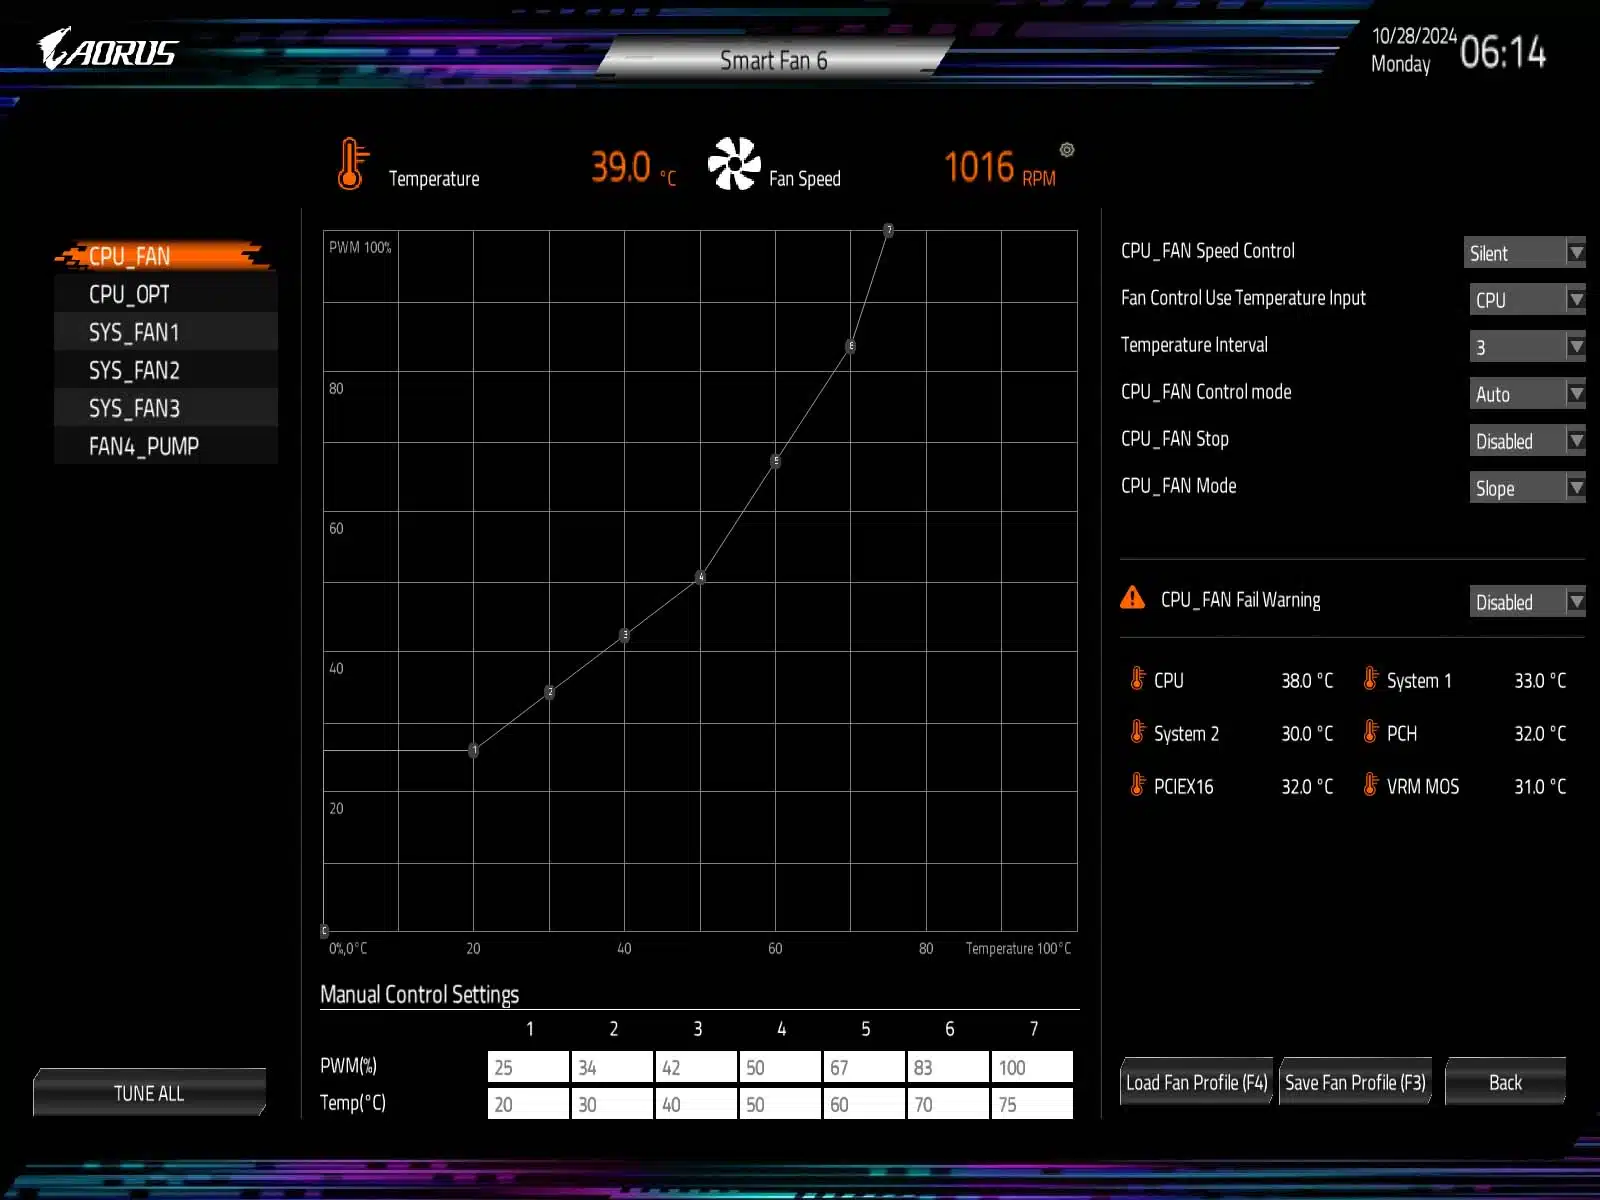Click Temp field 6 showing 70
Image resolution: width=1600 pixels, height=1200 pixels.
pyautogui.click(x=948, y=1104)
